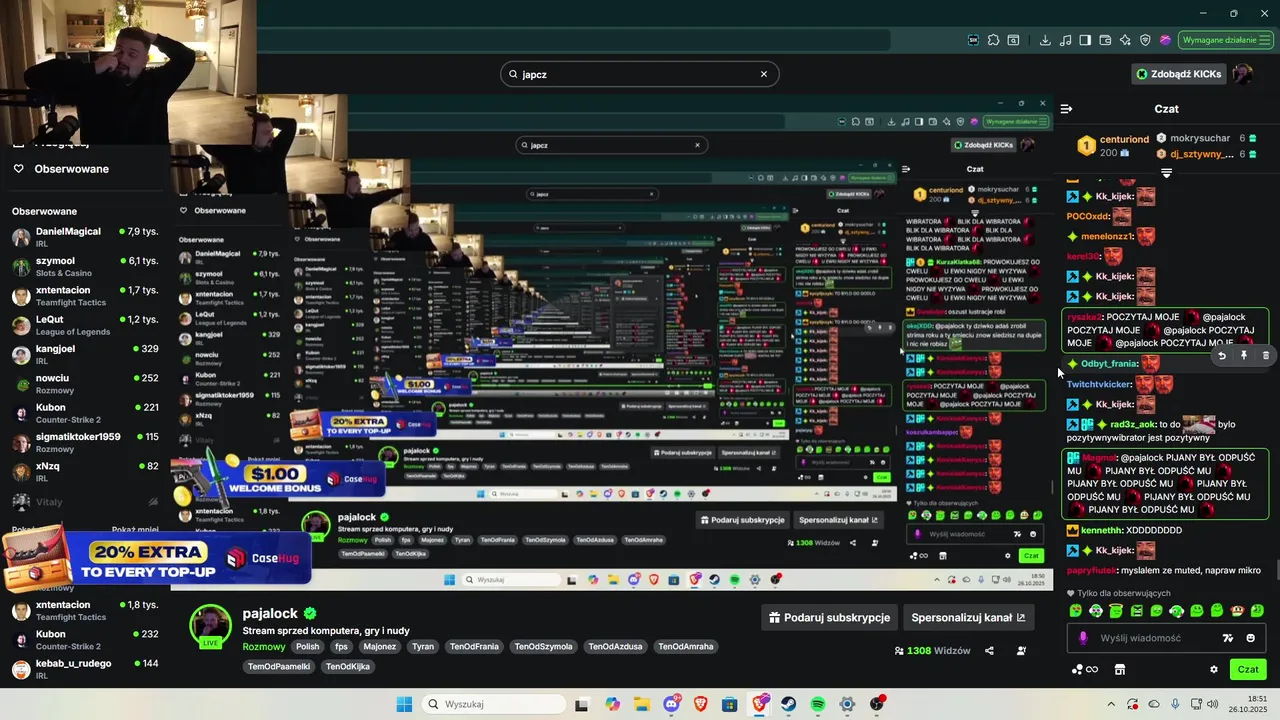This screenshot has width=1280, height=720.
Task: Open Discord from the taskbar
Action: tap(671, 704)
